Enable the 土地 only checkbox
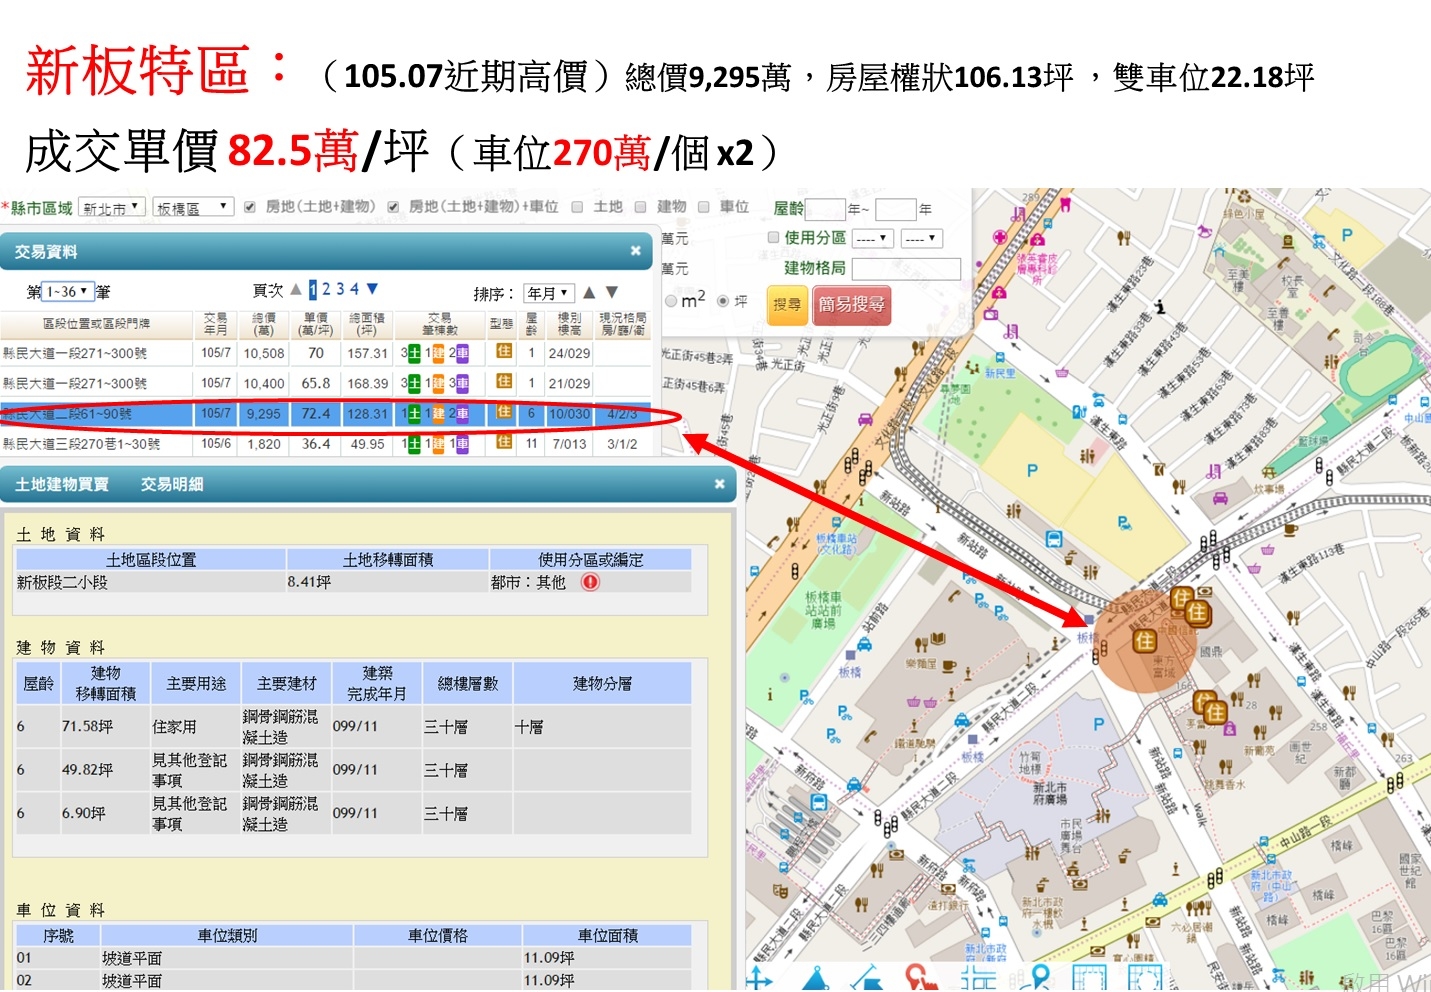 click(x=577, y=207)
